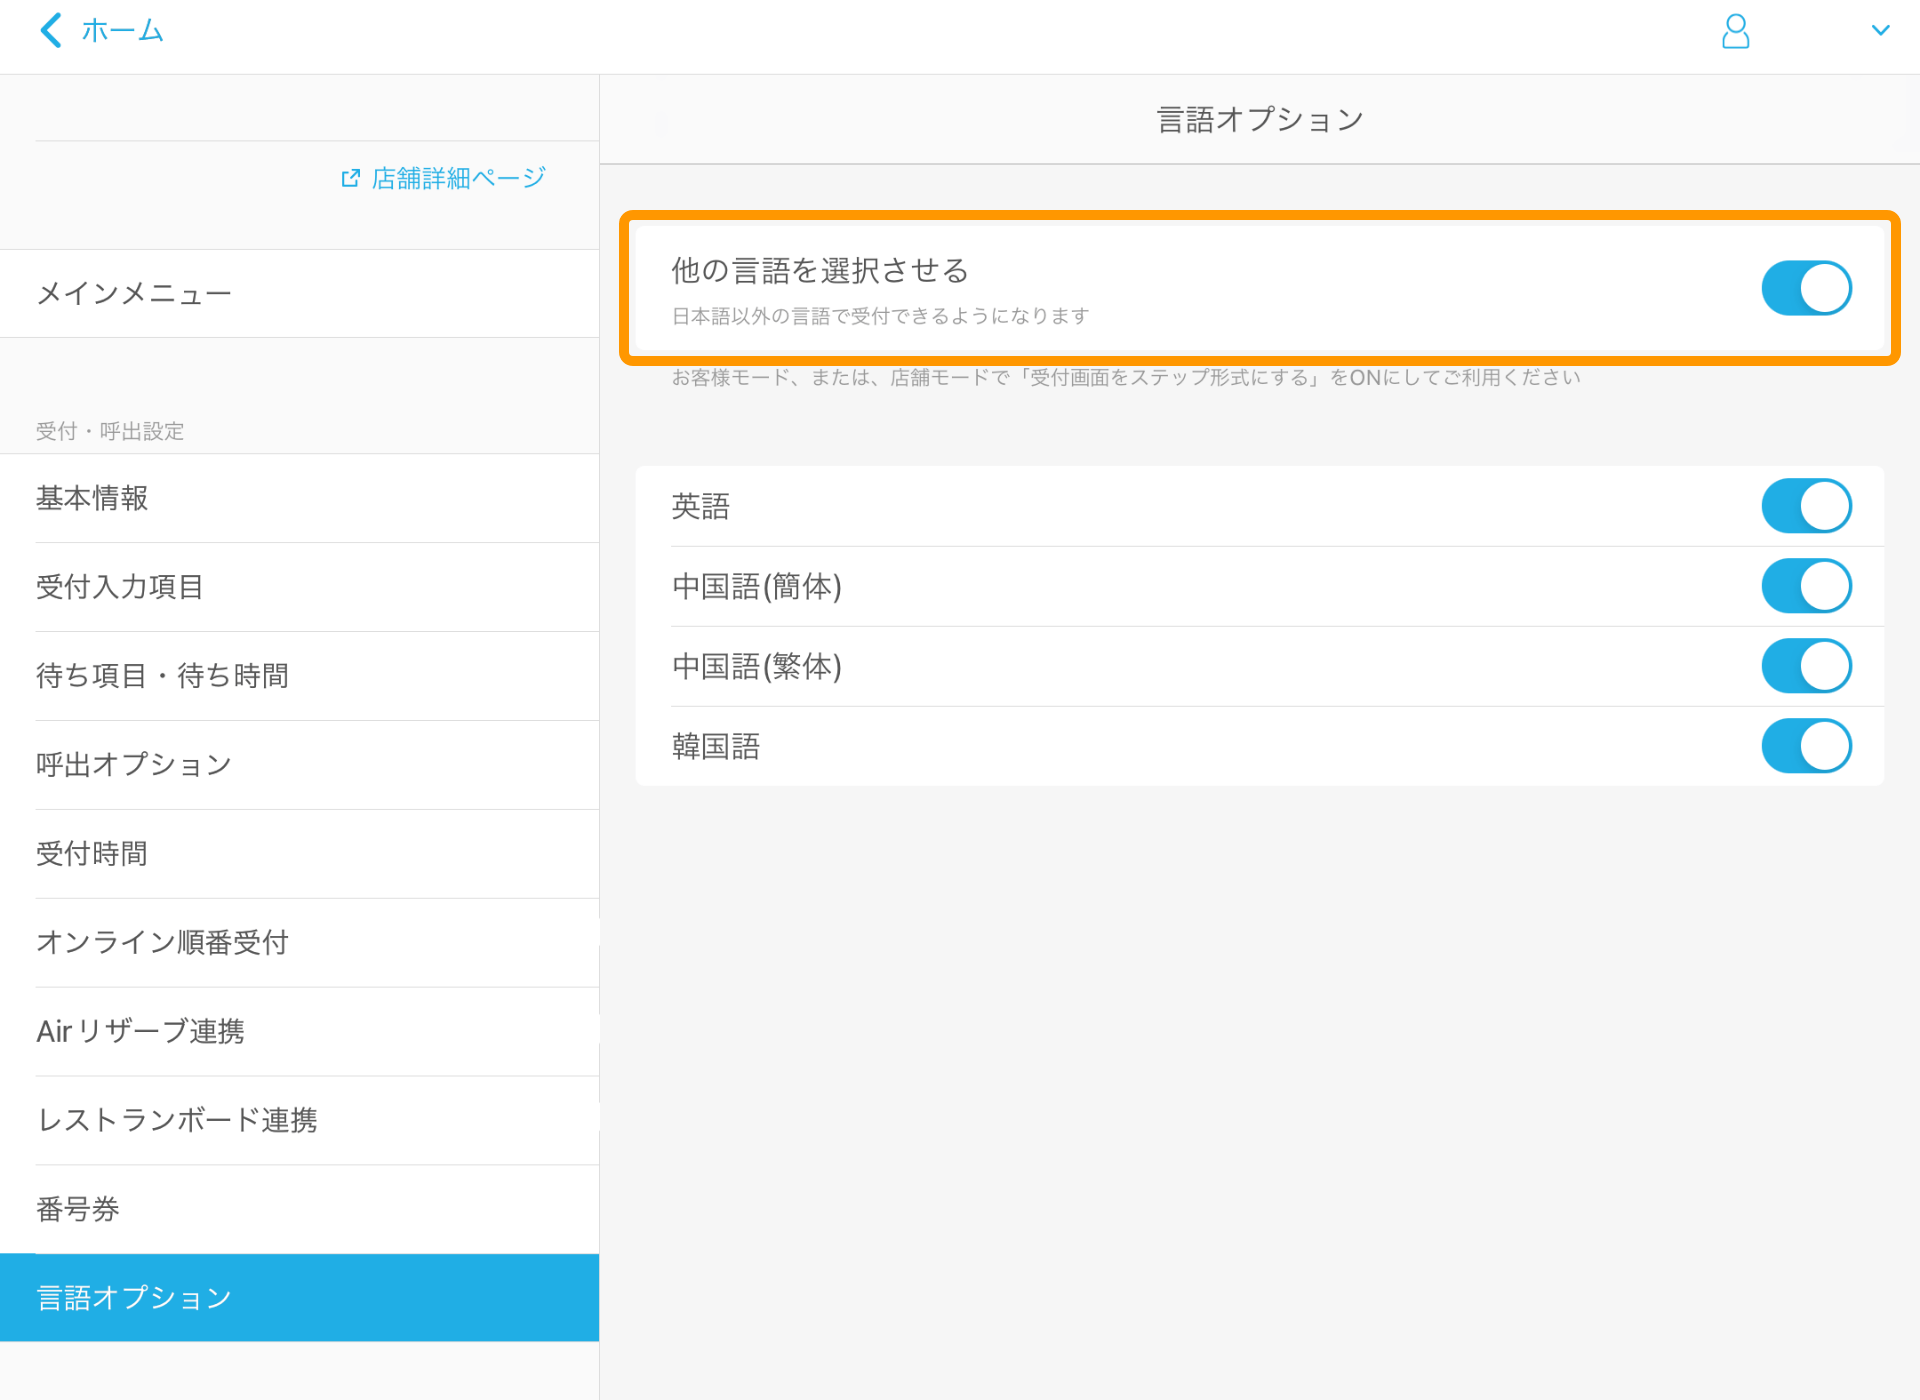Open the 番号券 settings page

[77, 1209]
